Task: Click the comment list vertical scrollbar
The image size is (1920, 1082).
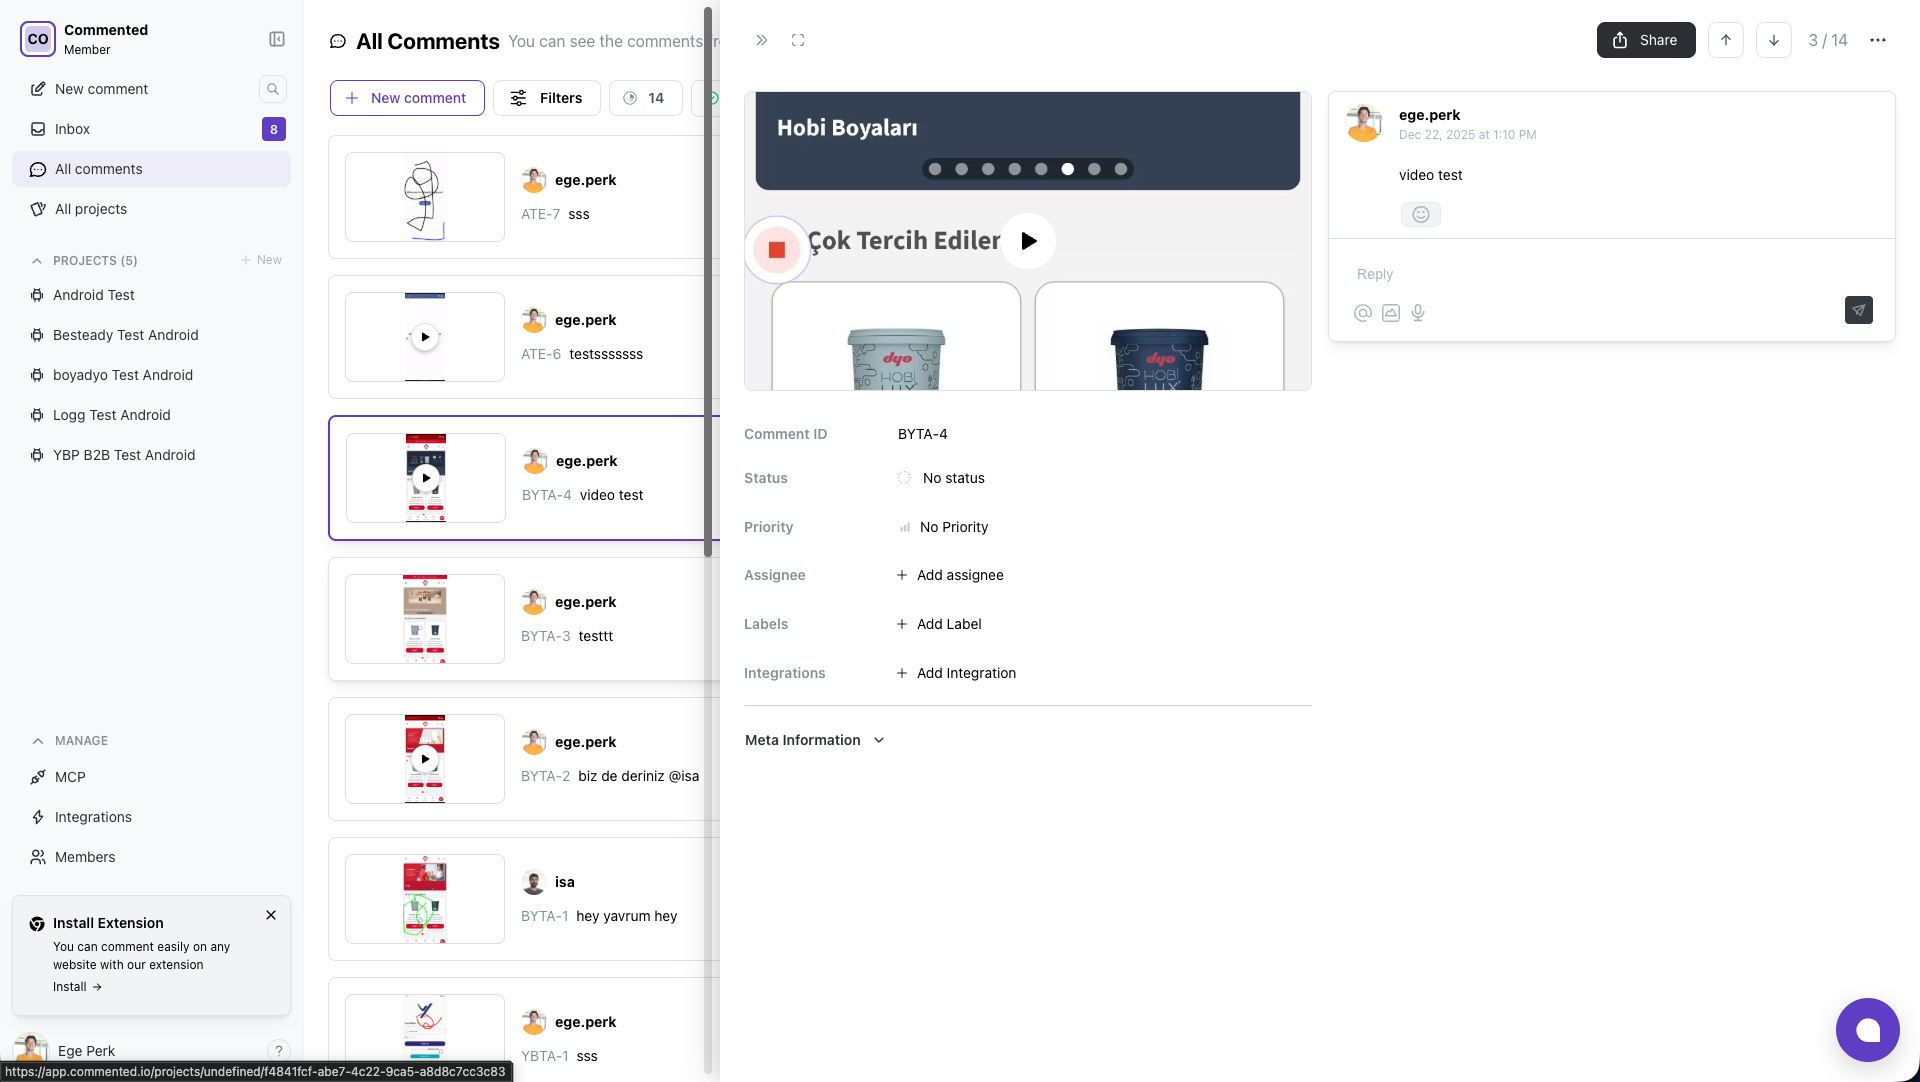Action: [x=708, y=282]
